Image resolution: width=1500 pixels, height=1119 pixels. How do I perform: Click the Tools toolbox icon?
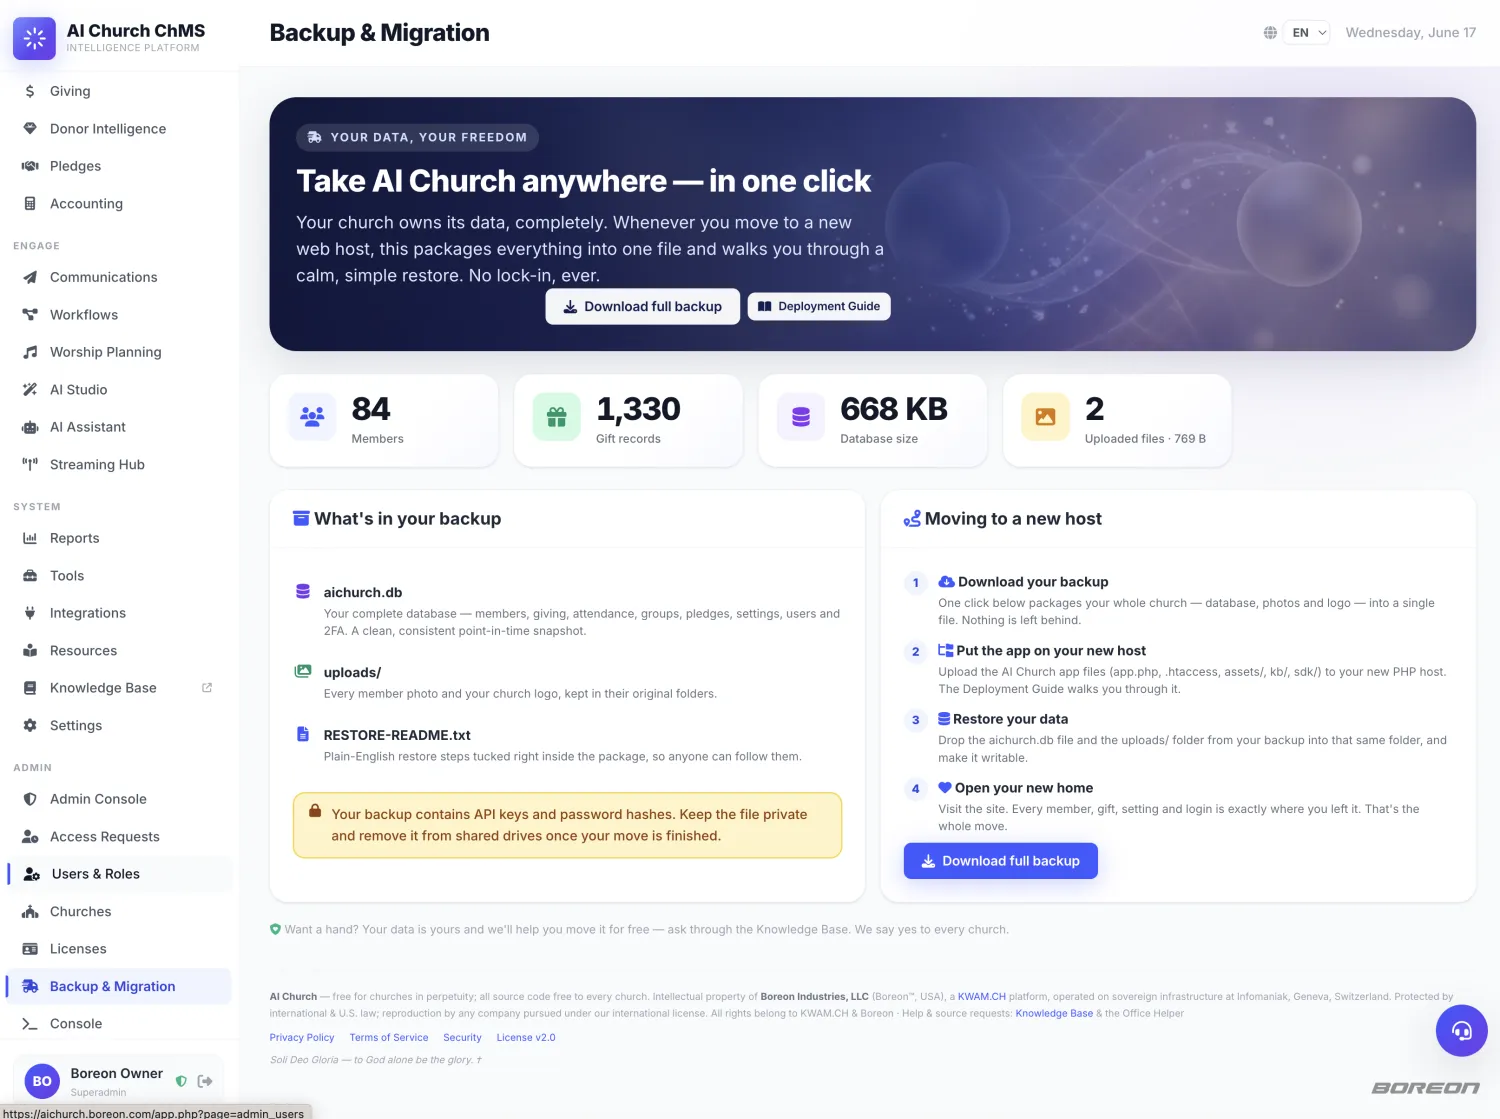coord(30,575)
